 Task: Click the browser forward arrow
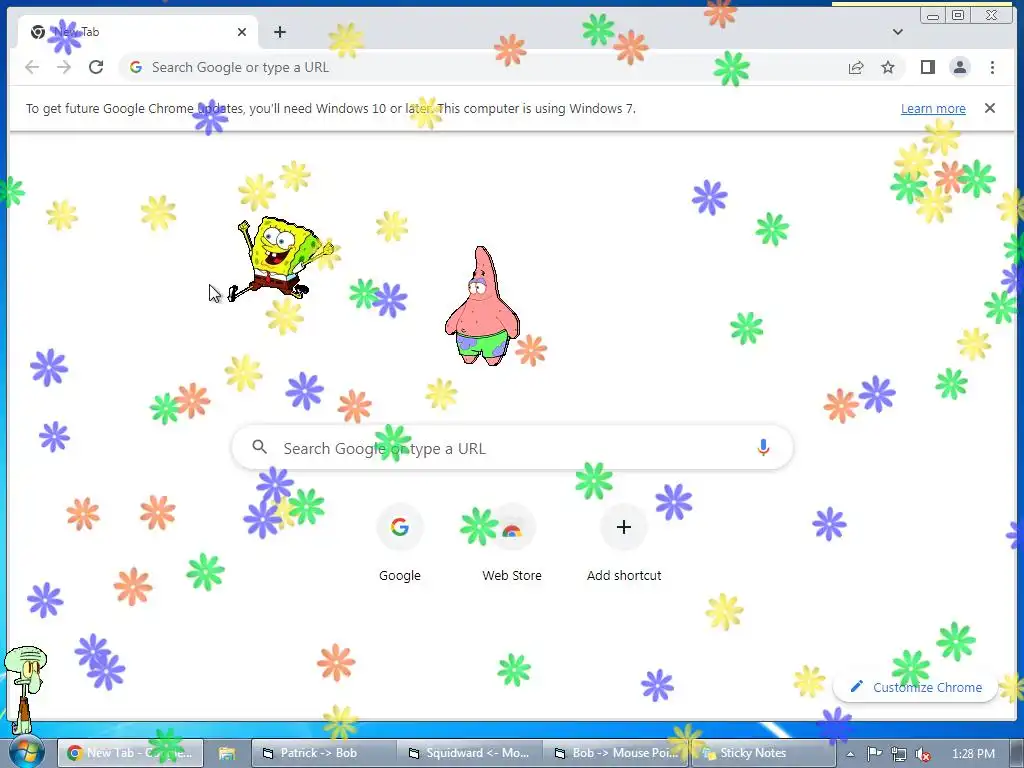click(x=63, y=67)
